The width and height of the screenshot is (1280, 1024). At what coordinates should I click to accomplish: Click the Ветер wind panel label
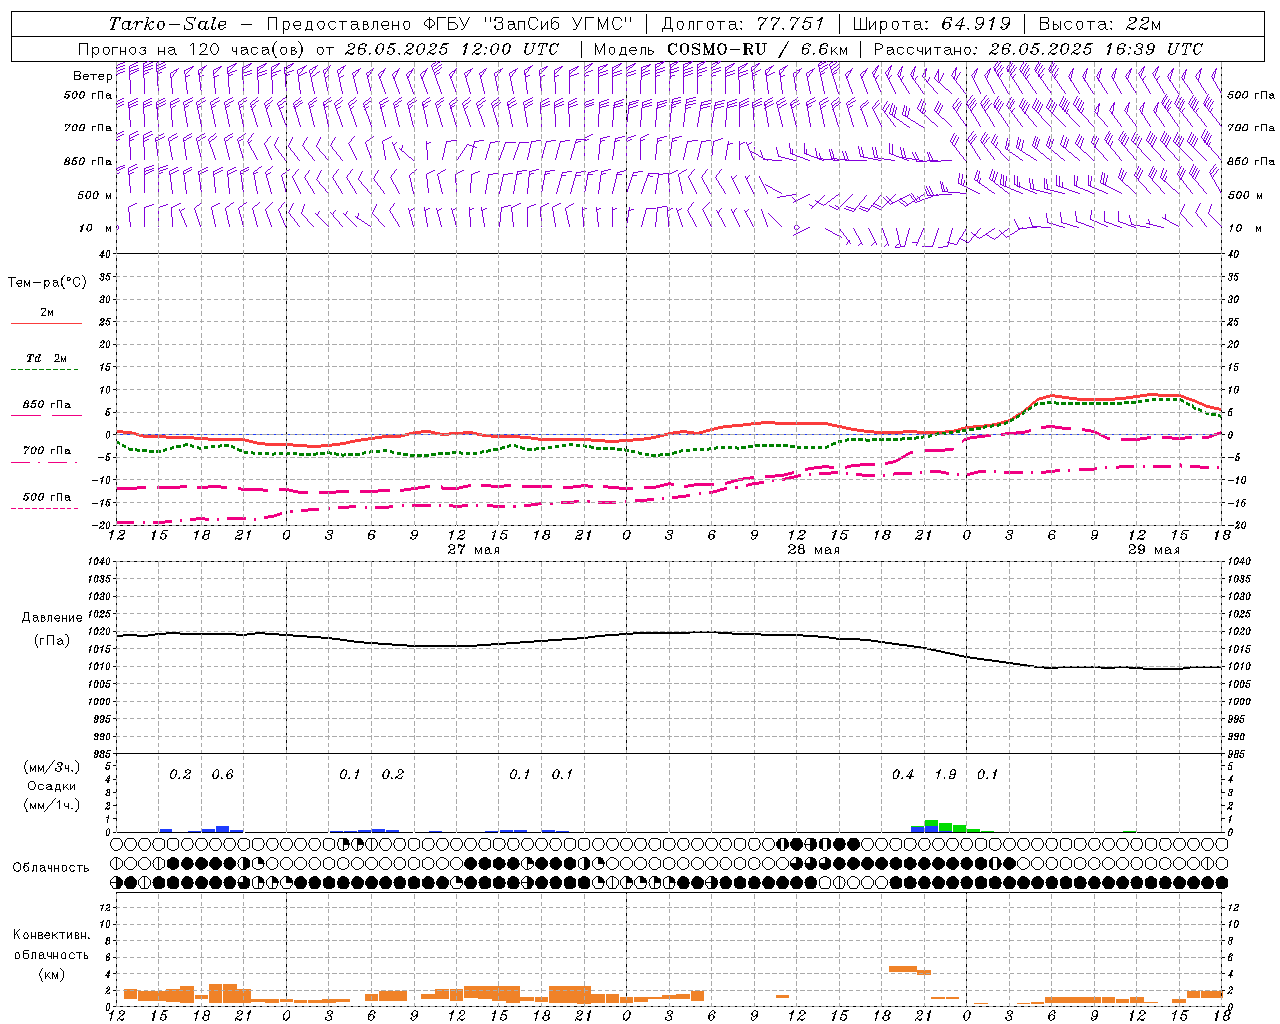[x=92, y=76]
